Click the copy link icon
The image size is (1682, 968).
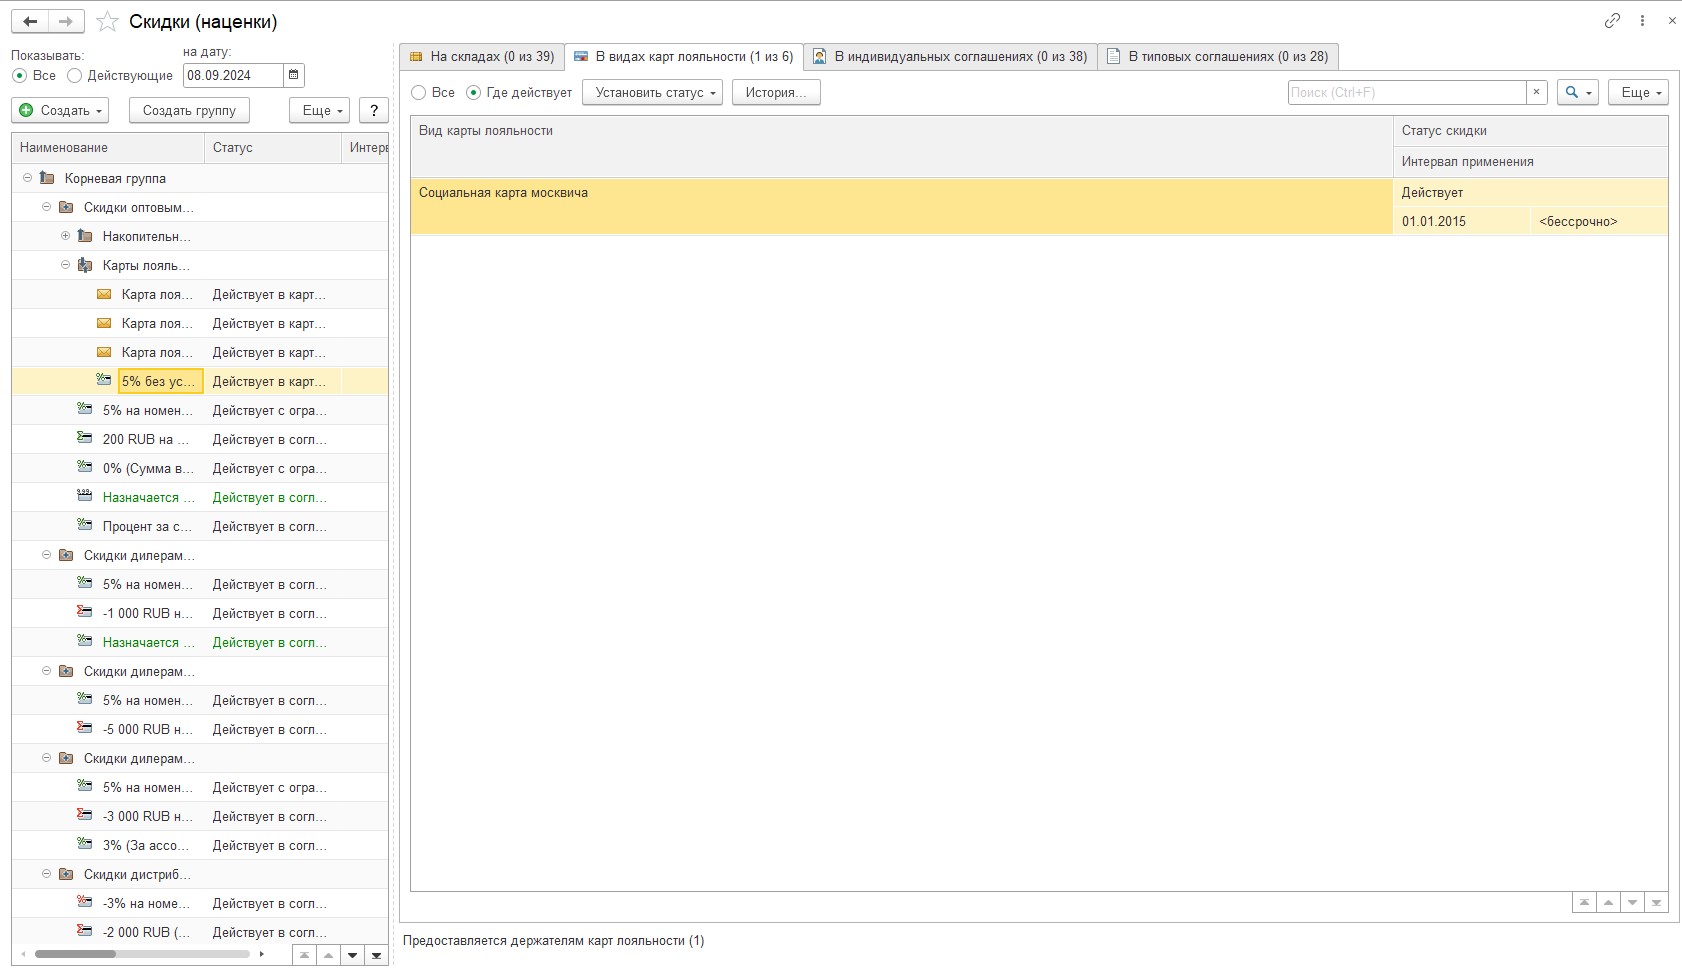[x=1612, y=21]
